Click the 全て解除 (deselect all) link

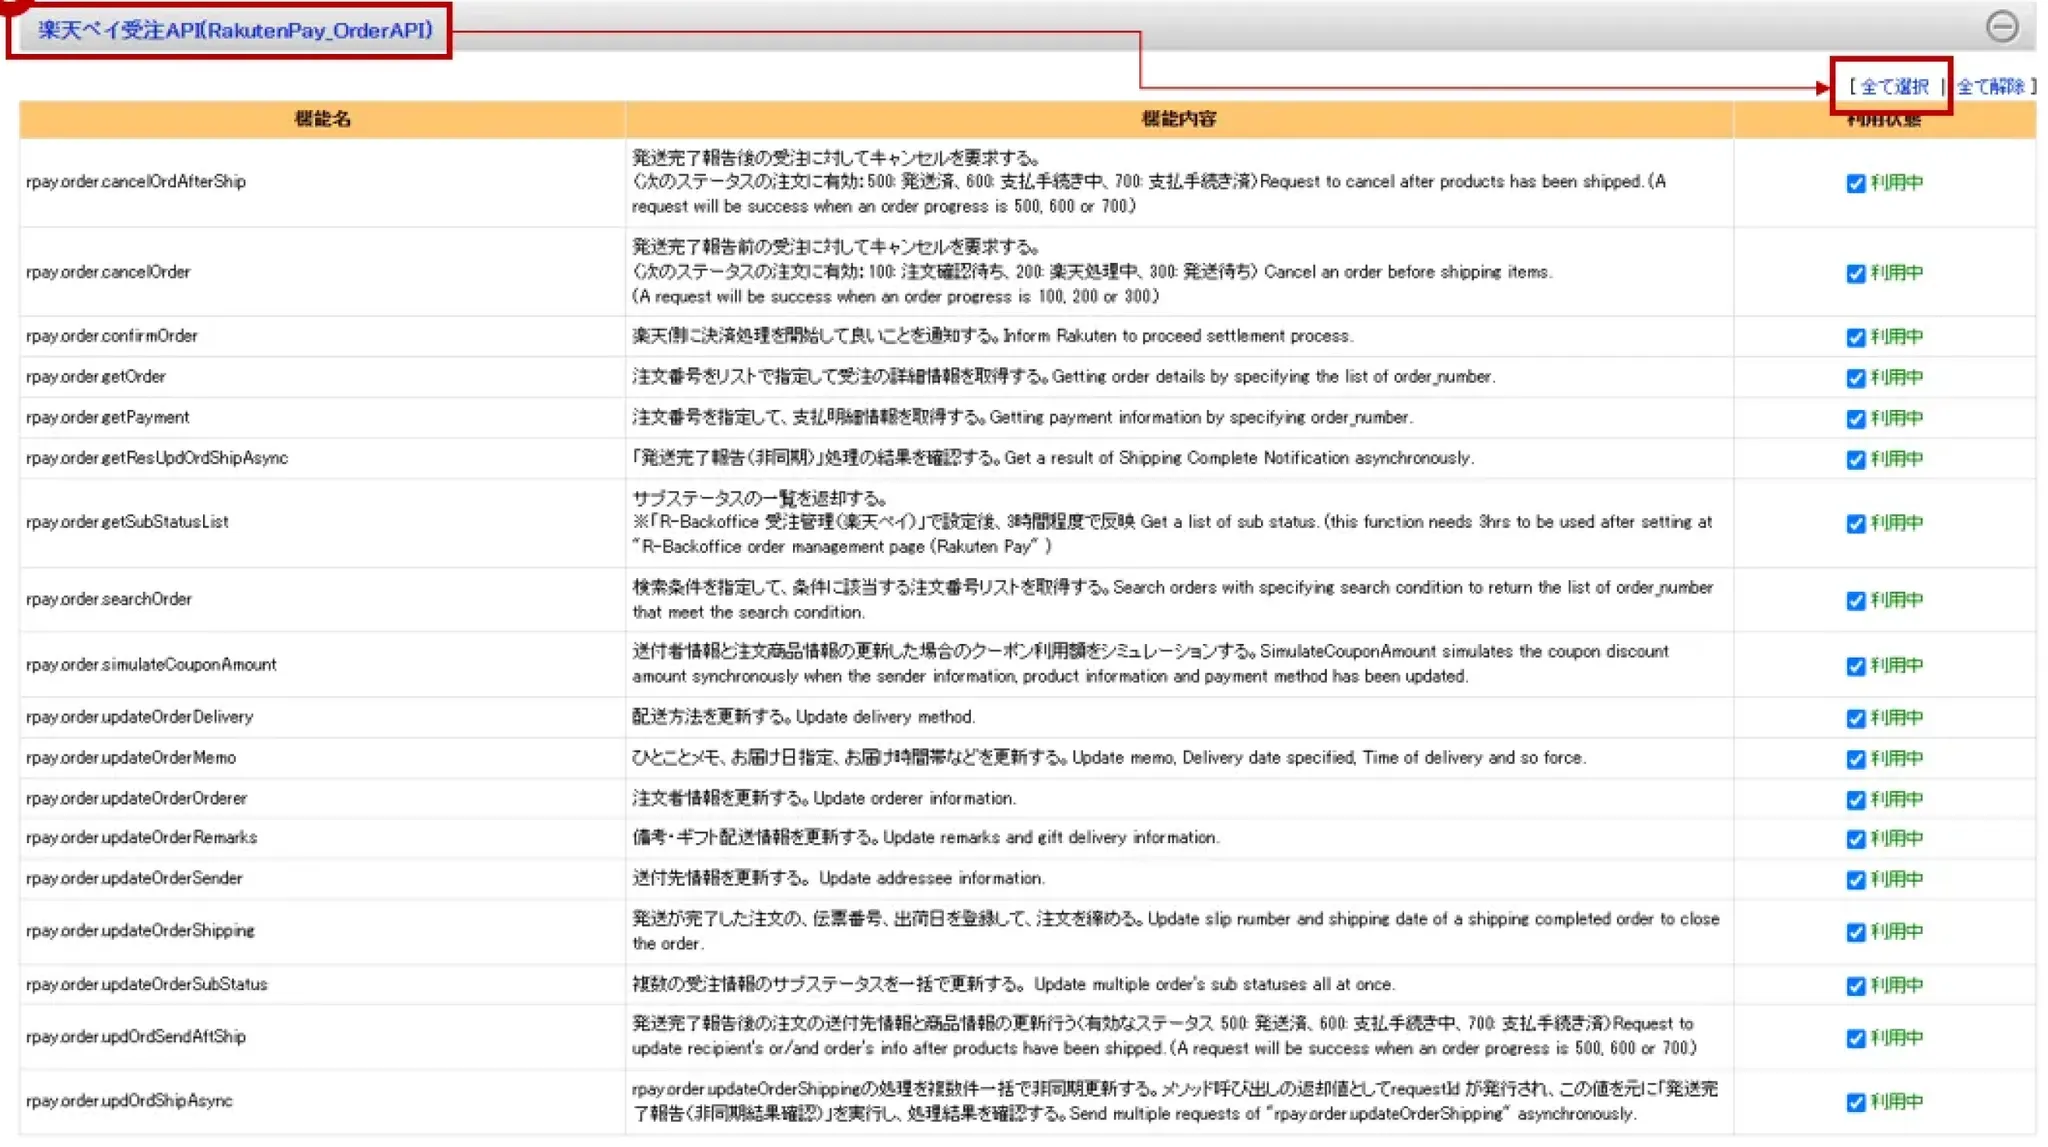coord(1989,87)
